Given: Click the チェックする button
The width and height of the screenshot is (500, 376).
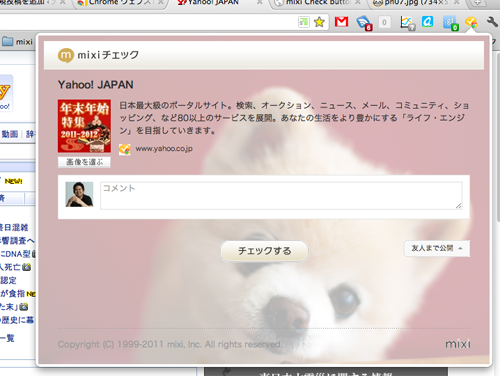Looking at the screenshot, I should pyautogui.click(x=264, y=251).
